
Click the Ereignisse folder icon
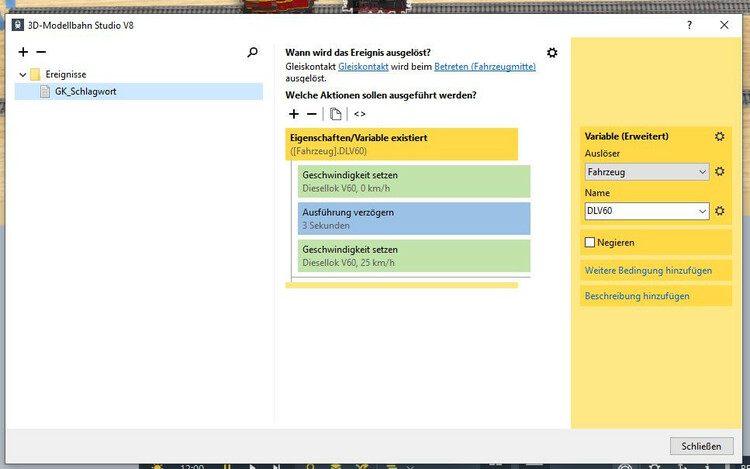[35, 74]
